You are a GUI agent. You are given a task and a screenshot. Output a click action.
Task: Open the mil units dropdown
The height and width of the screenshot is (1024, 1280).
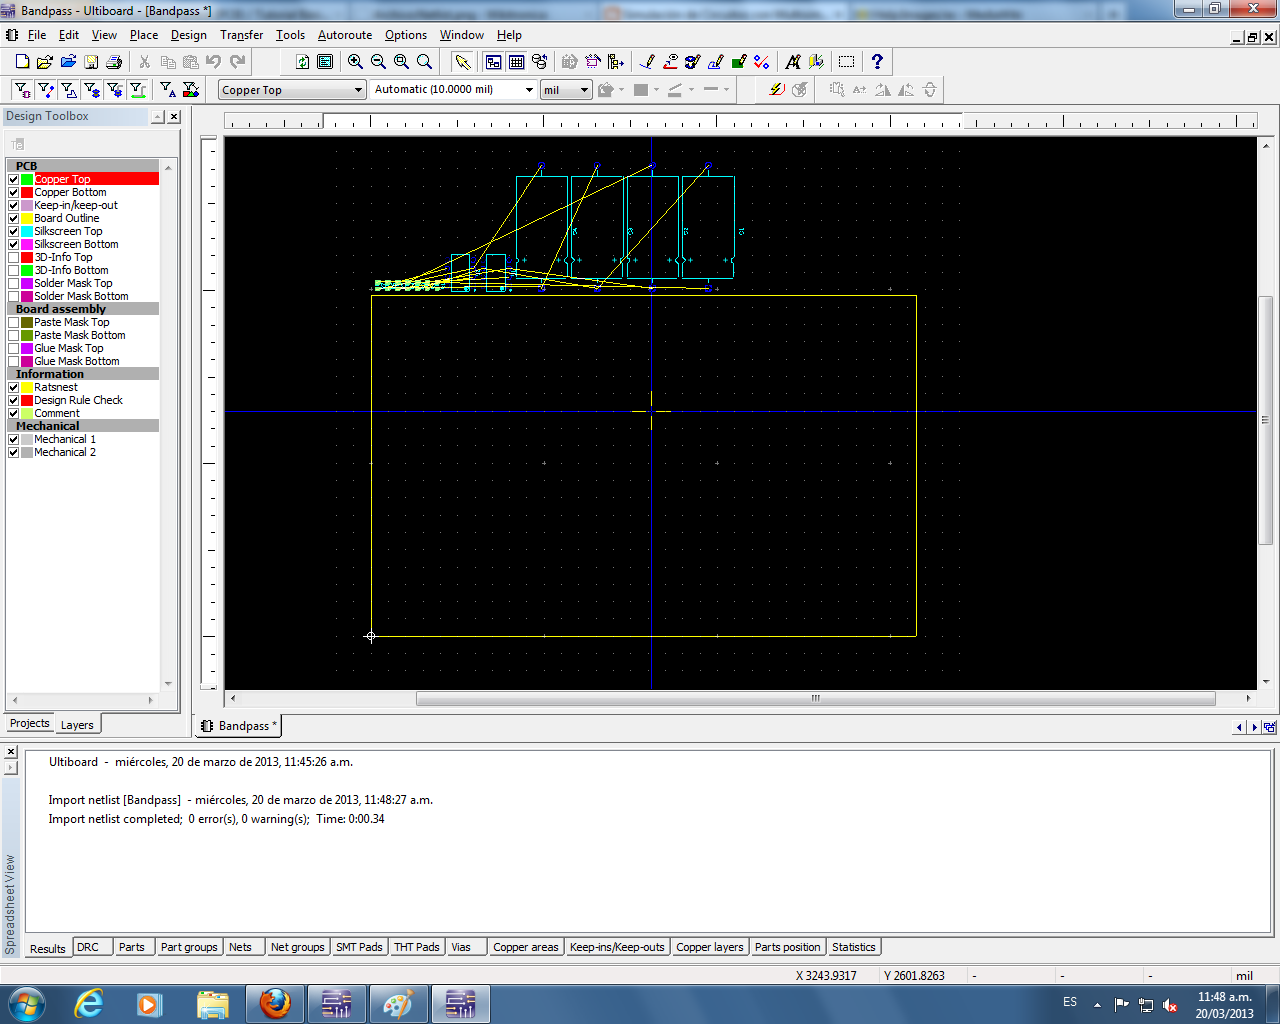(584, 90)
